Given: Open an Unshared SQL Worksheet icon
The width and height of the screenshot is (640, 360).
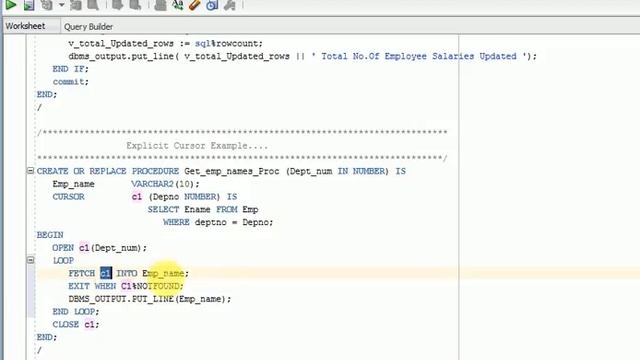Looking at the screenshot, I should coord(160,4).
